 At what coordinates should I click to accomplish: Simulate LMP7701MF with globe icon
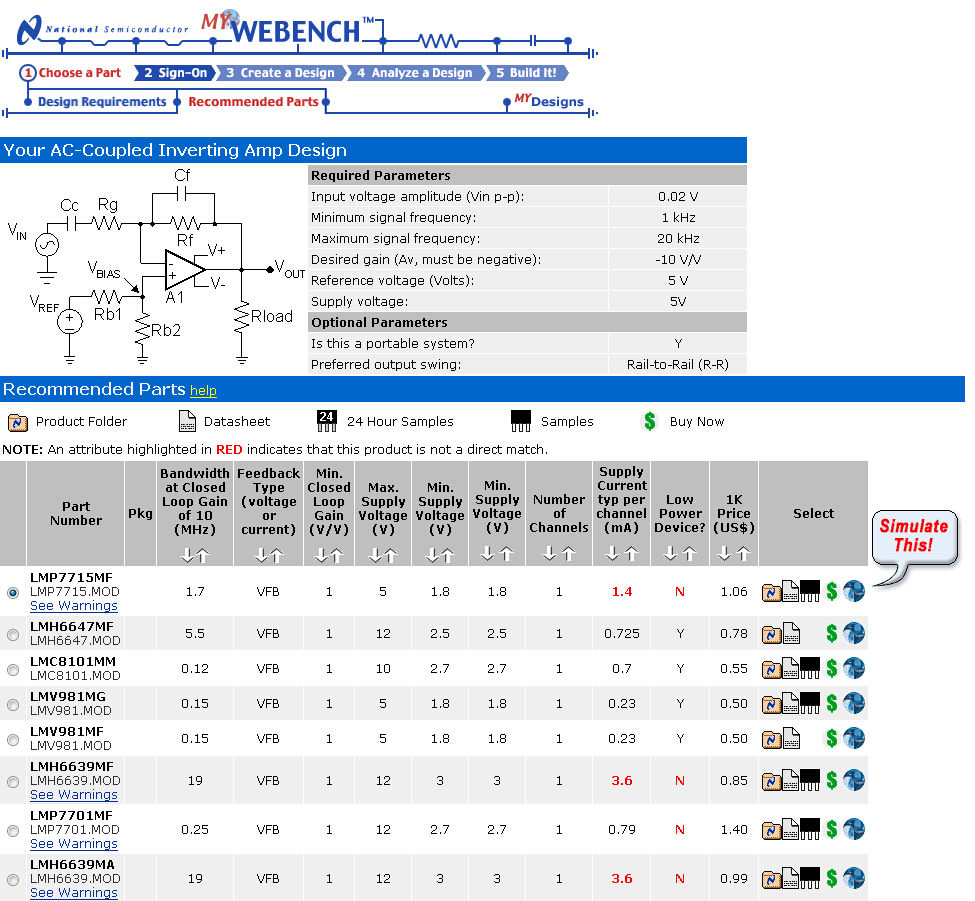coord(854,829)
